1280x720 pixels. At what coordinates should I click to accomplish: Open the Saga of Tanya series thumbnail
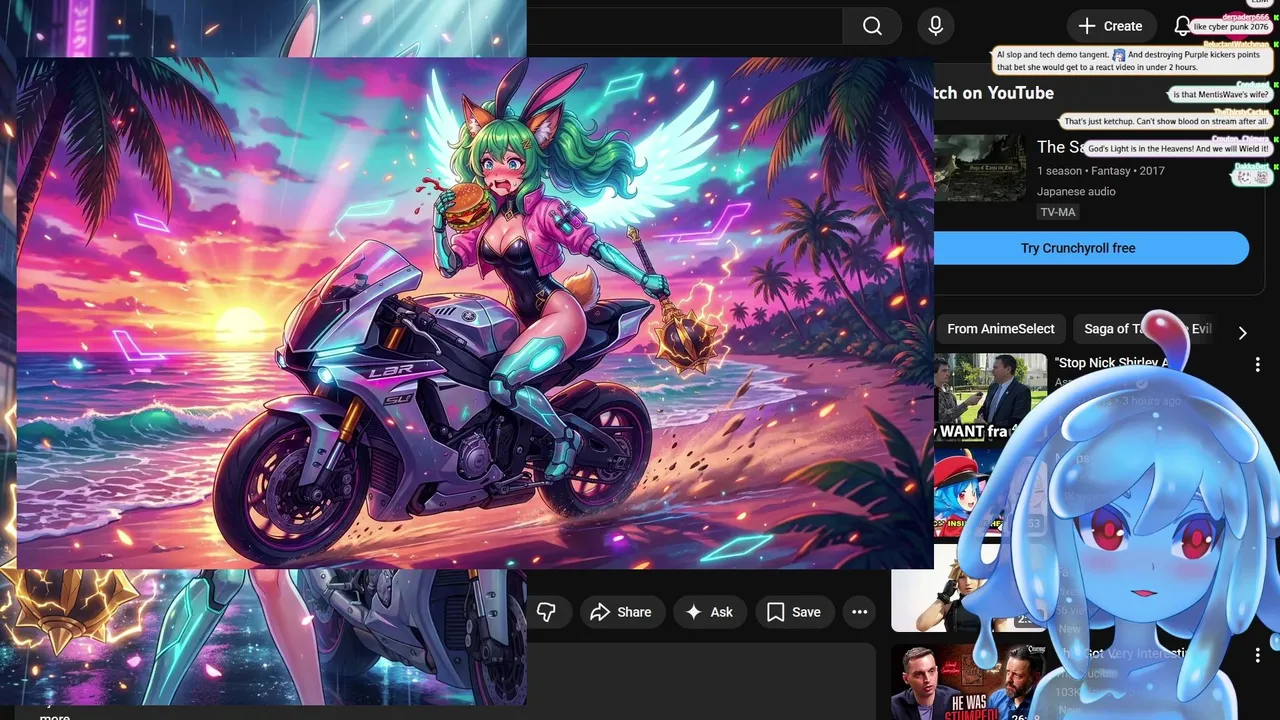979,168
